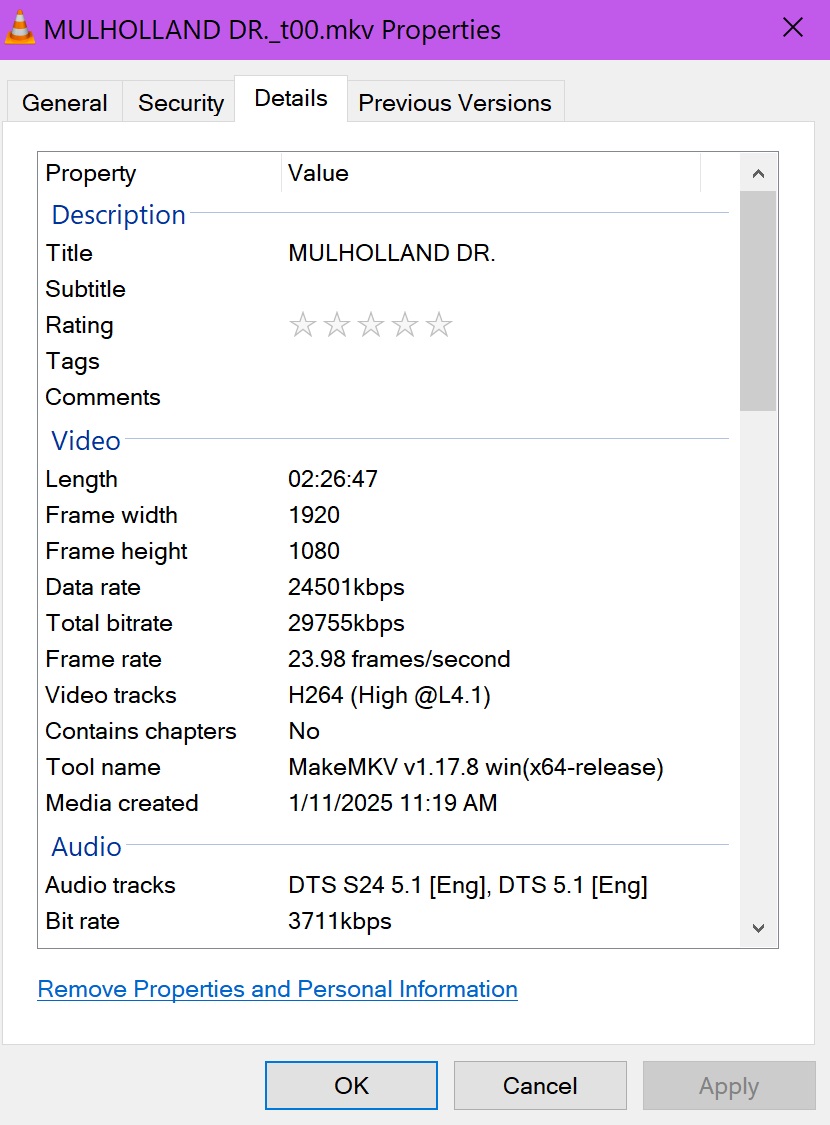This screenshot has height=1125, width=830.
Task: Click the Length property label
Action: point(82,479)
